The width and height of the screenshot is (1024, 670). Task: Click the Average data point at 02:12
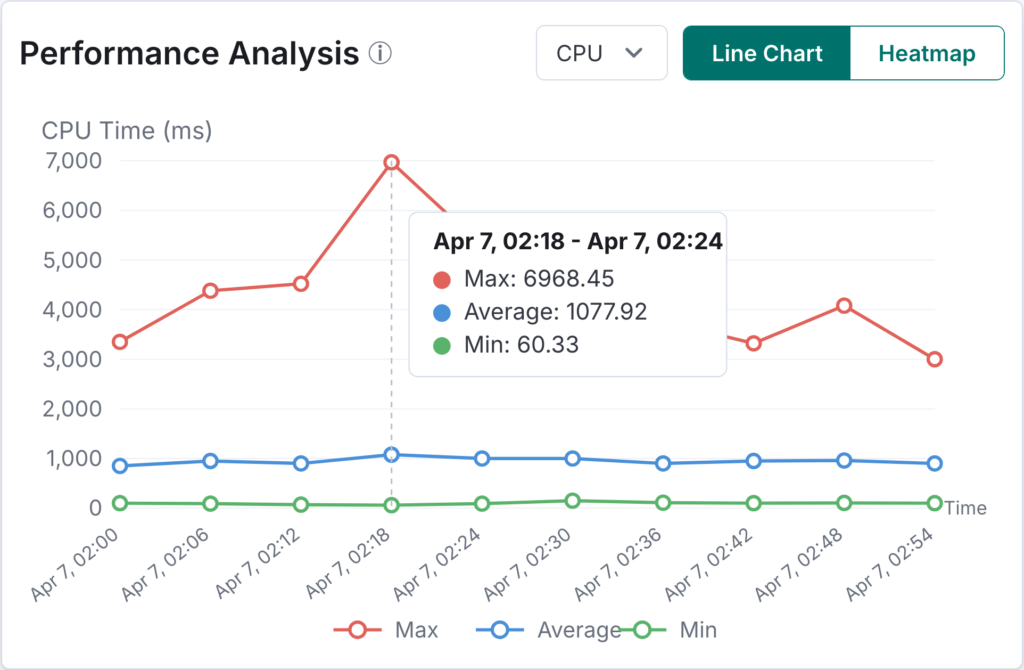(x=300, y=464)
